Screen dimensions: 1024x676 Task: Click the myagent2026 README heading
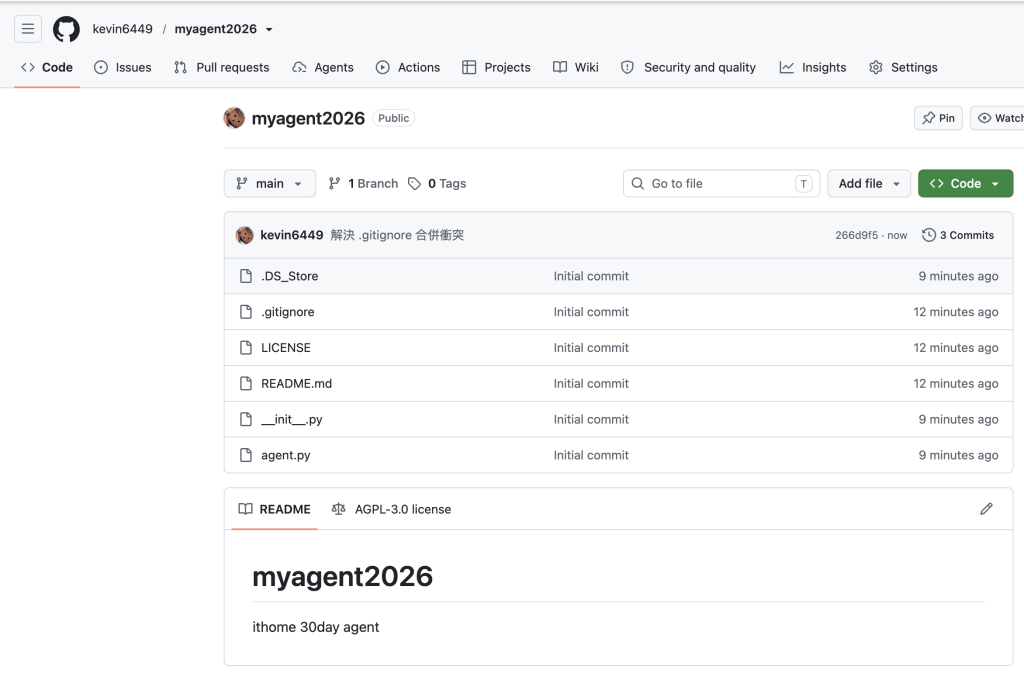342,577
